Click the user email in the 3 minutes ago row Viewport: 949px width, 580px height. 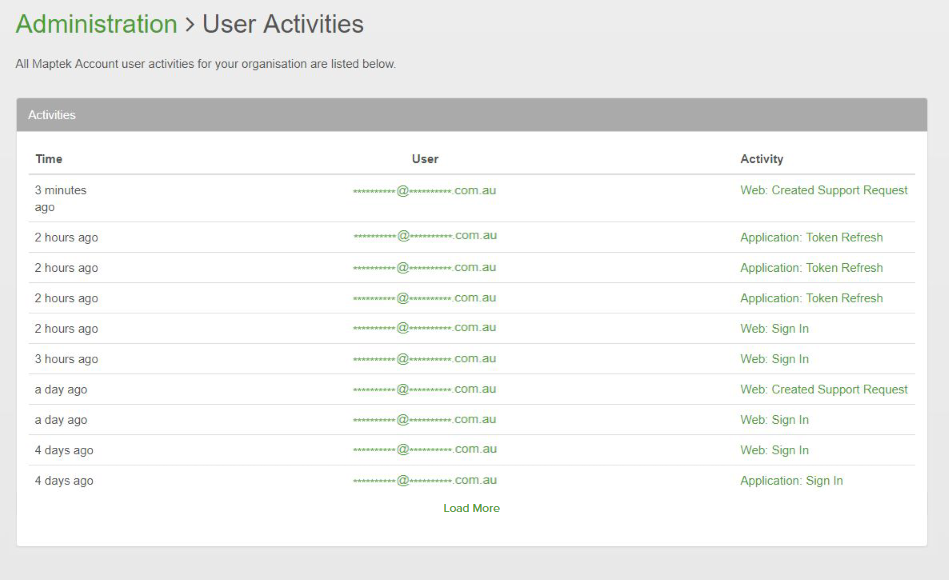[424, 190]
